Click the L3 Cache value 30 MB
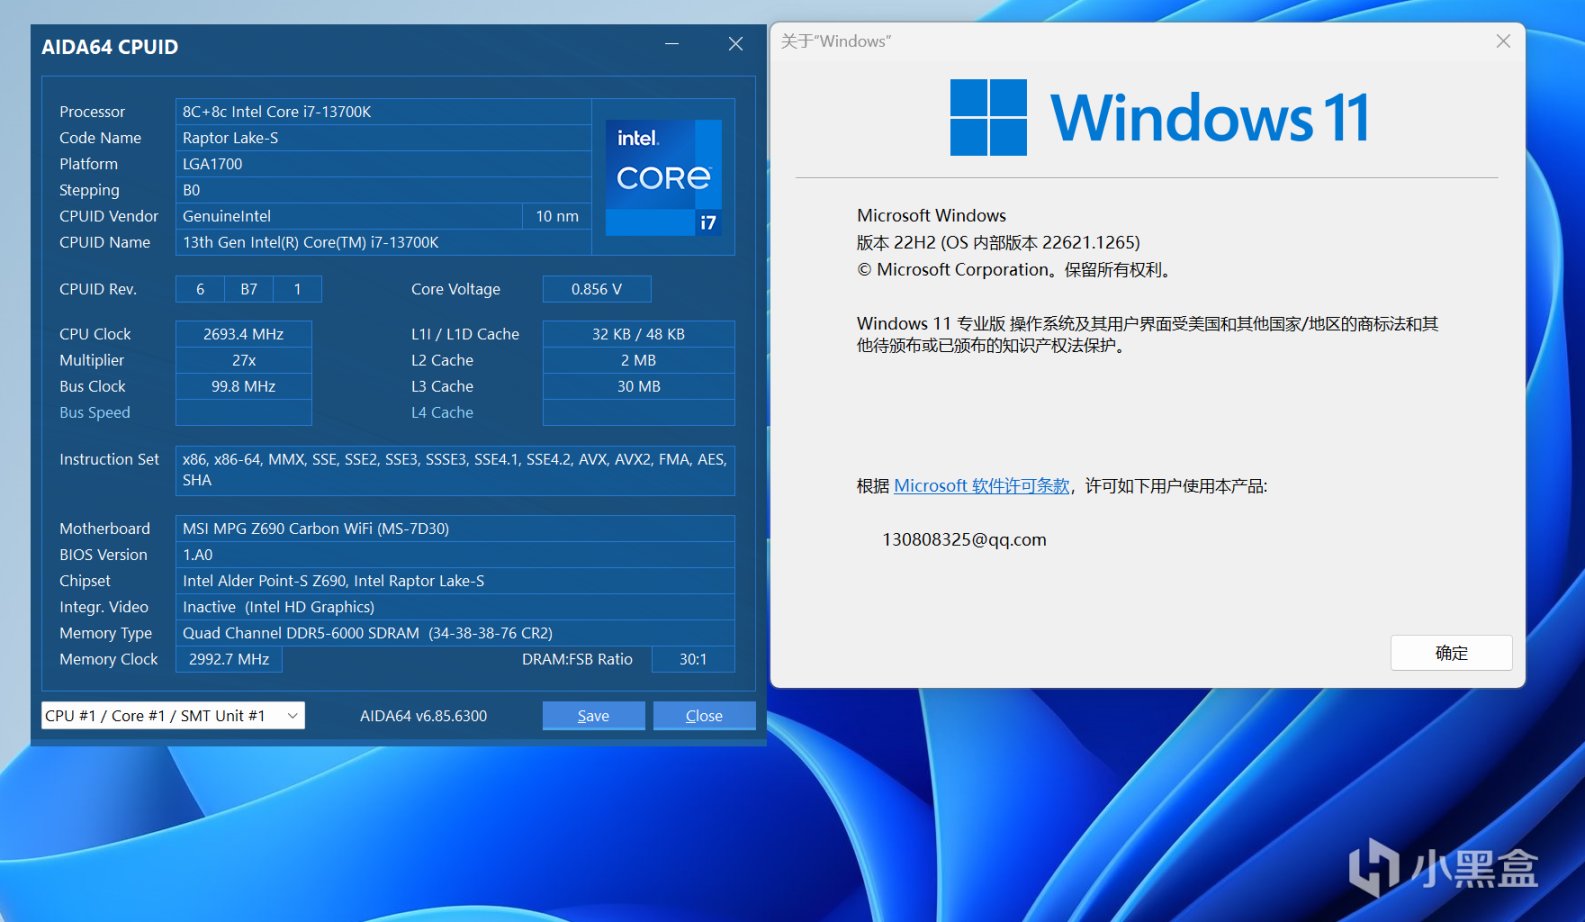 (x=639, y=386)
